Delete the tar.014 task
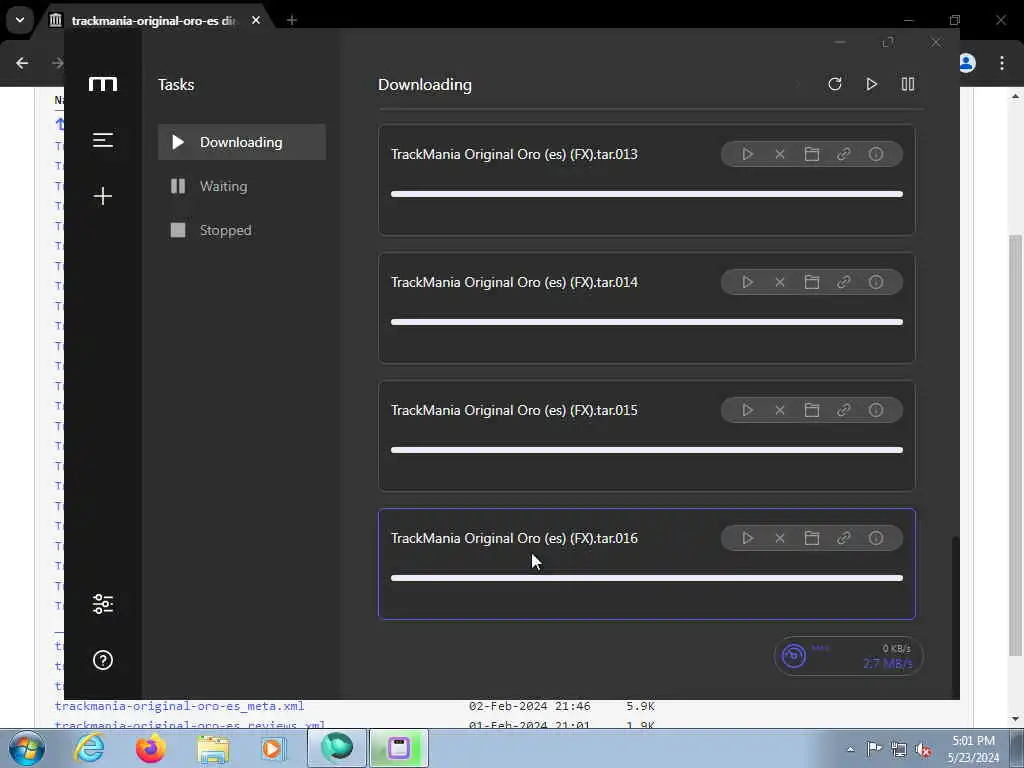This screenshot has height=768, width=1024. coord(780,282)
